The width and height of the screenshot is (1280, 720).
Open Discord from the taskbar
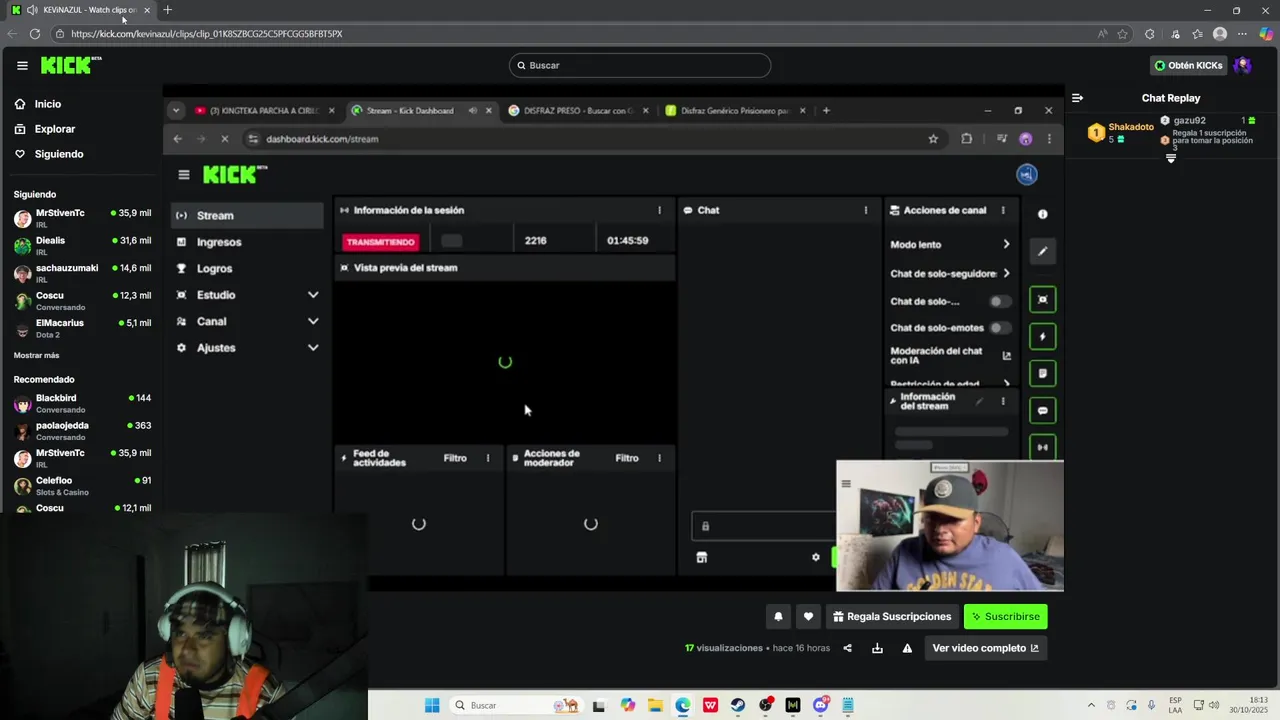click(820, 705)
